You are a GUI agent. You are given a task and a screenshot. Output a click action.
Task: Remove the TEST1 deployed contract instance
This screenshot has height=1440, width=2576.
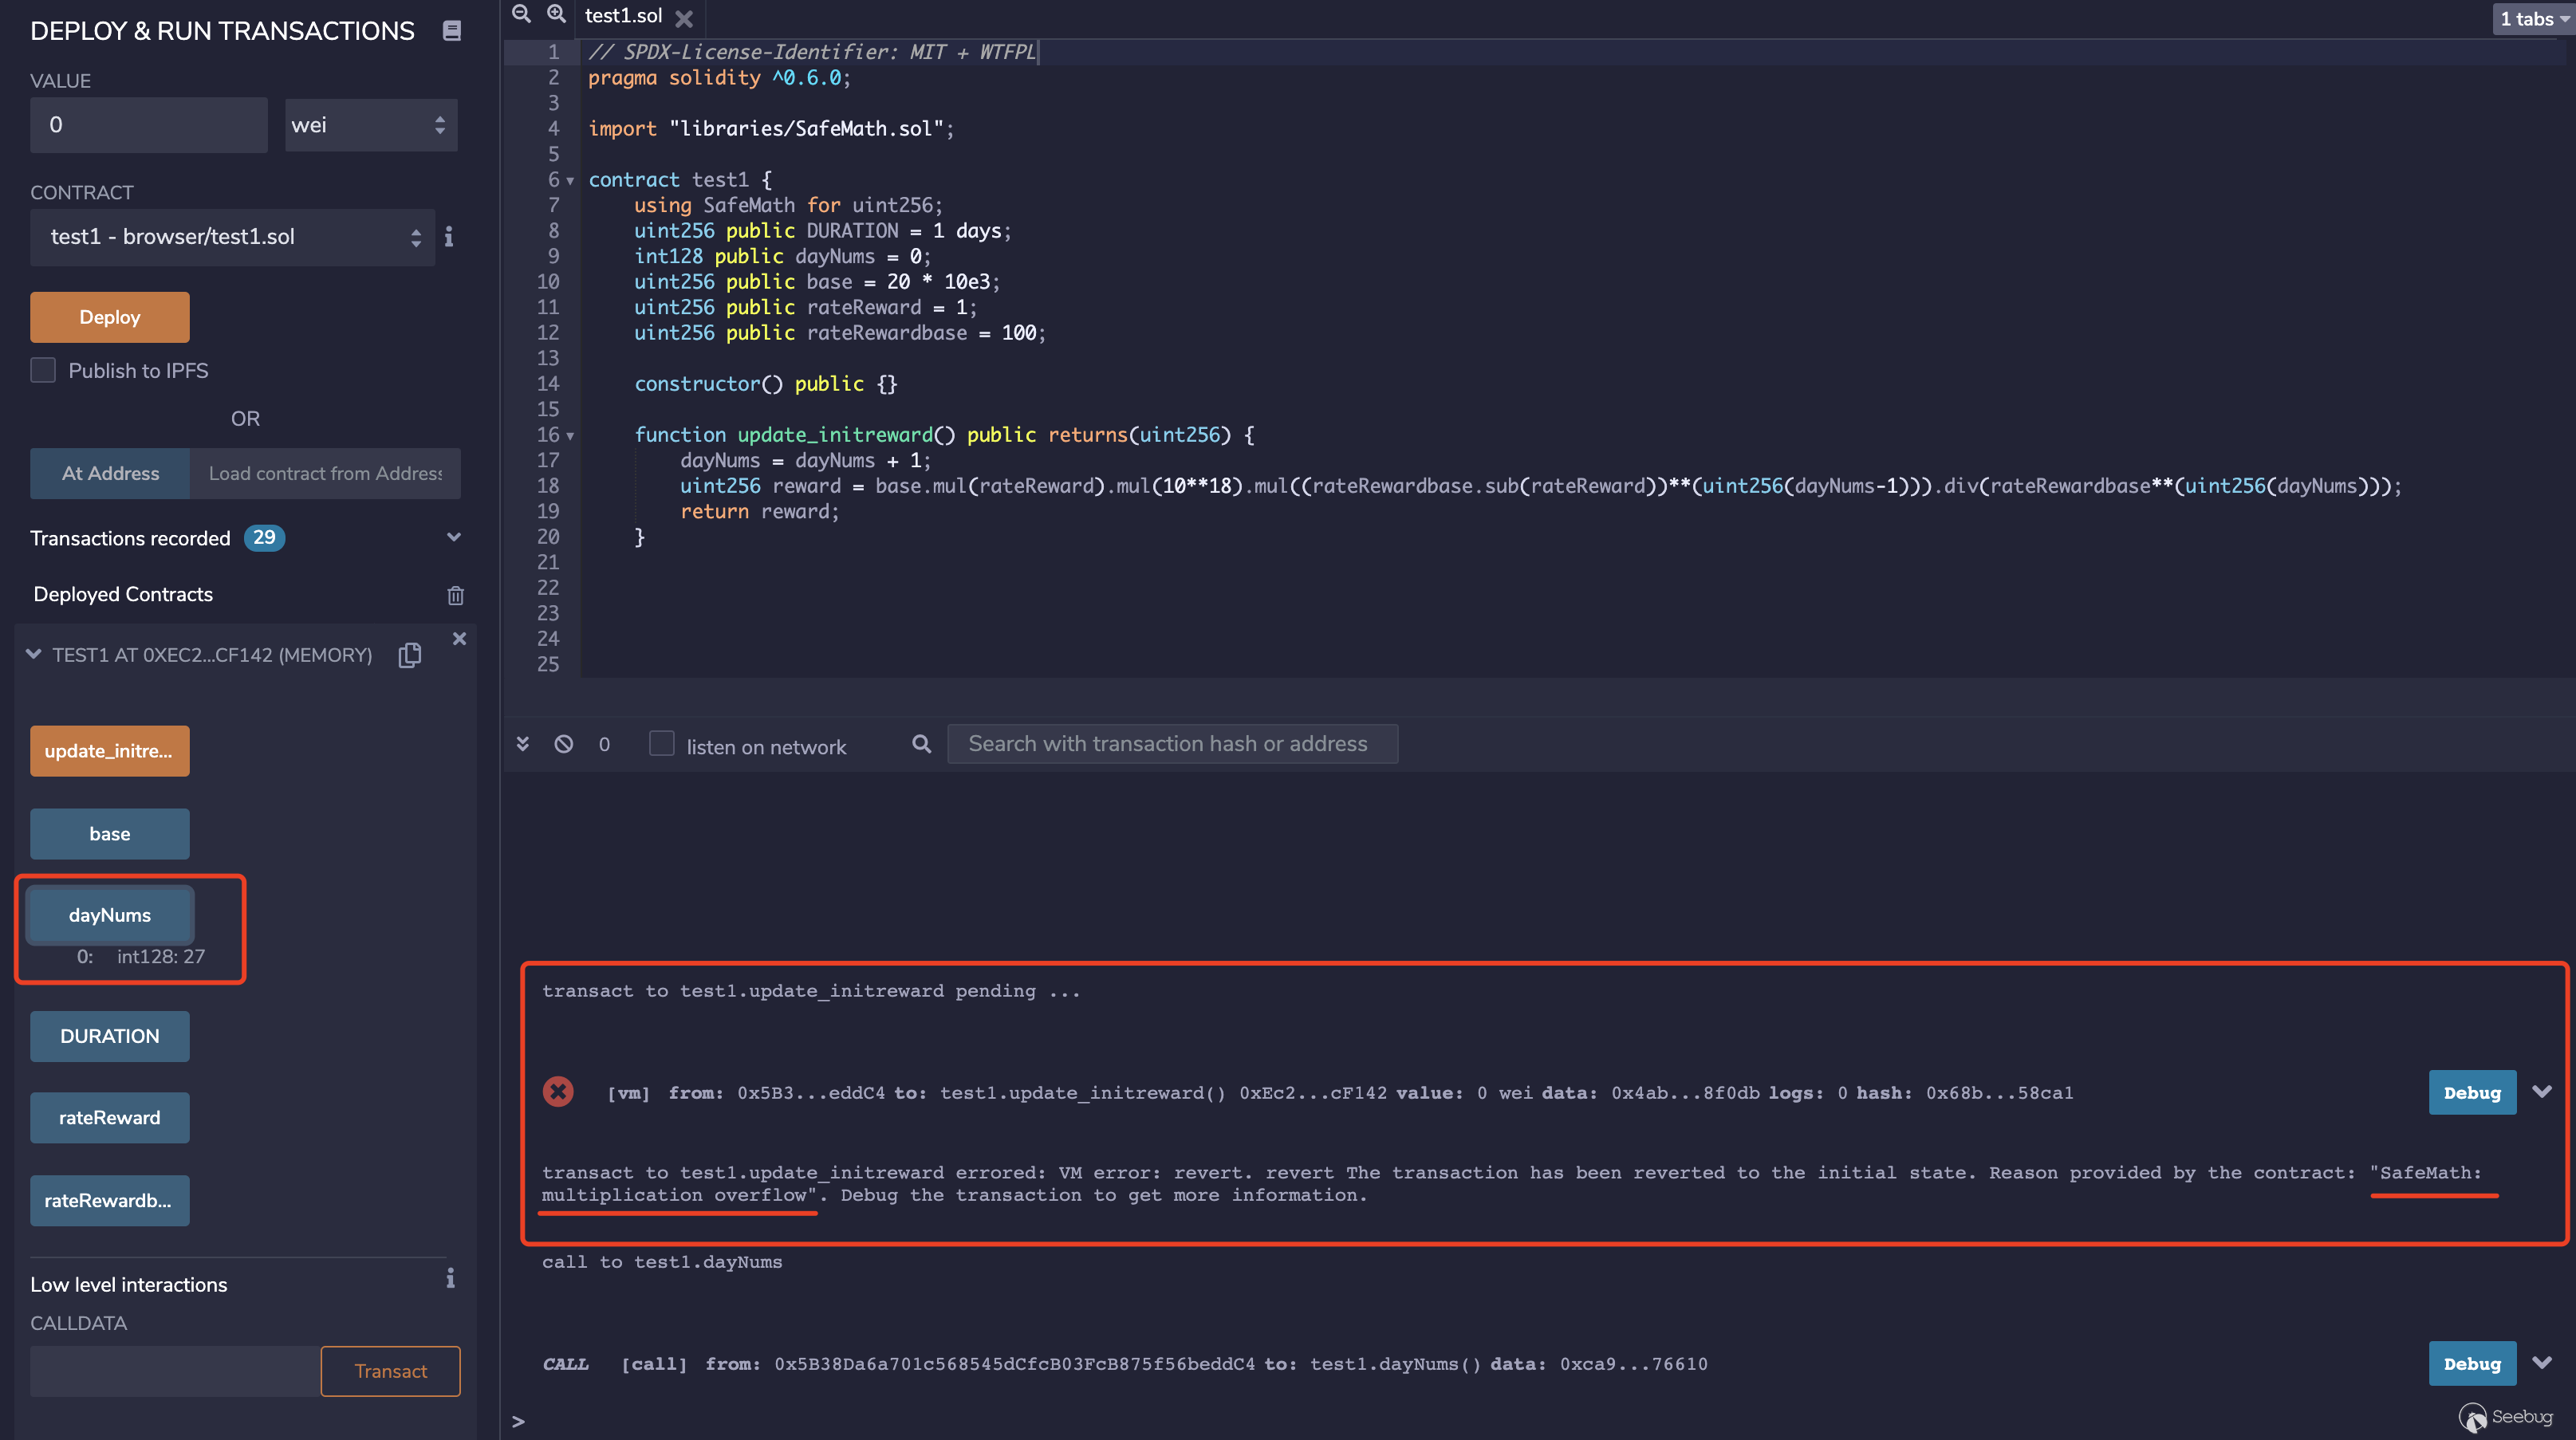[x=459, y=639]
